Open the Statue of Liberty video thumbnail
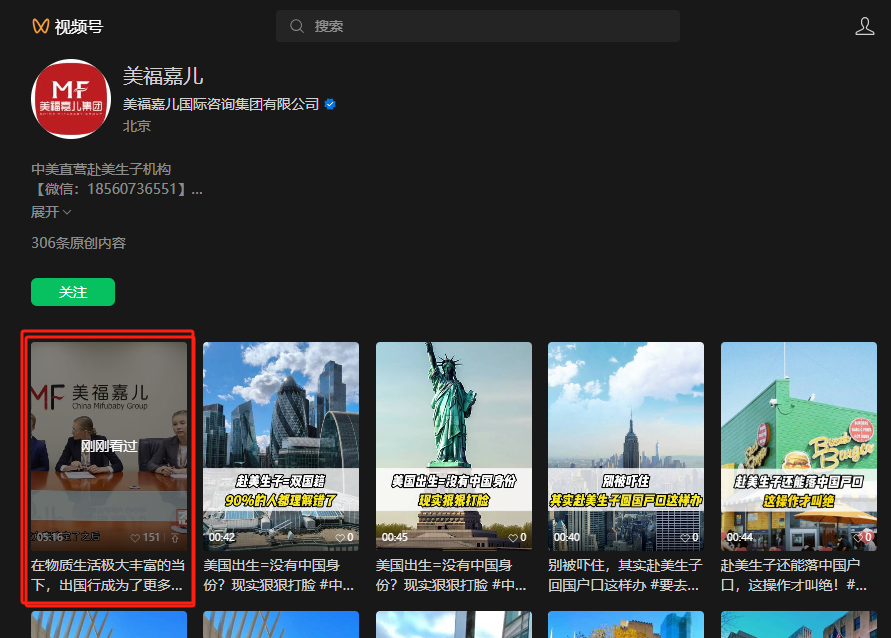 [x=454, y=447]
